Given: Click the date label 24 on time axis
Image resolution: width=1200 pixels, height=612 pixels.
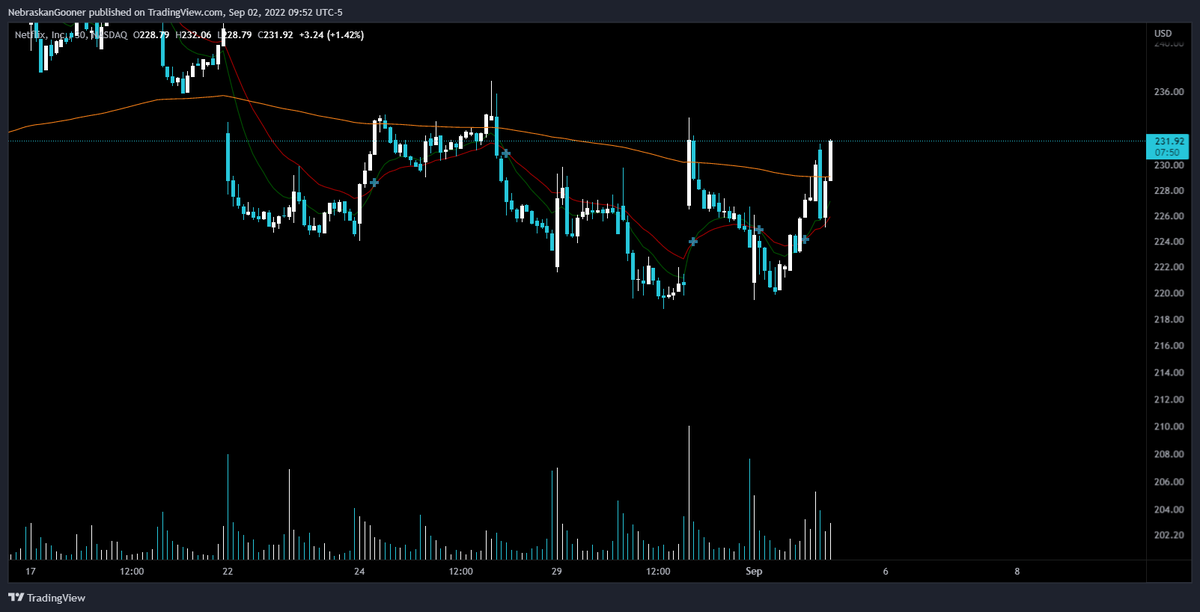Looking at the screenshot, I should point(360,572).
